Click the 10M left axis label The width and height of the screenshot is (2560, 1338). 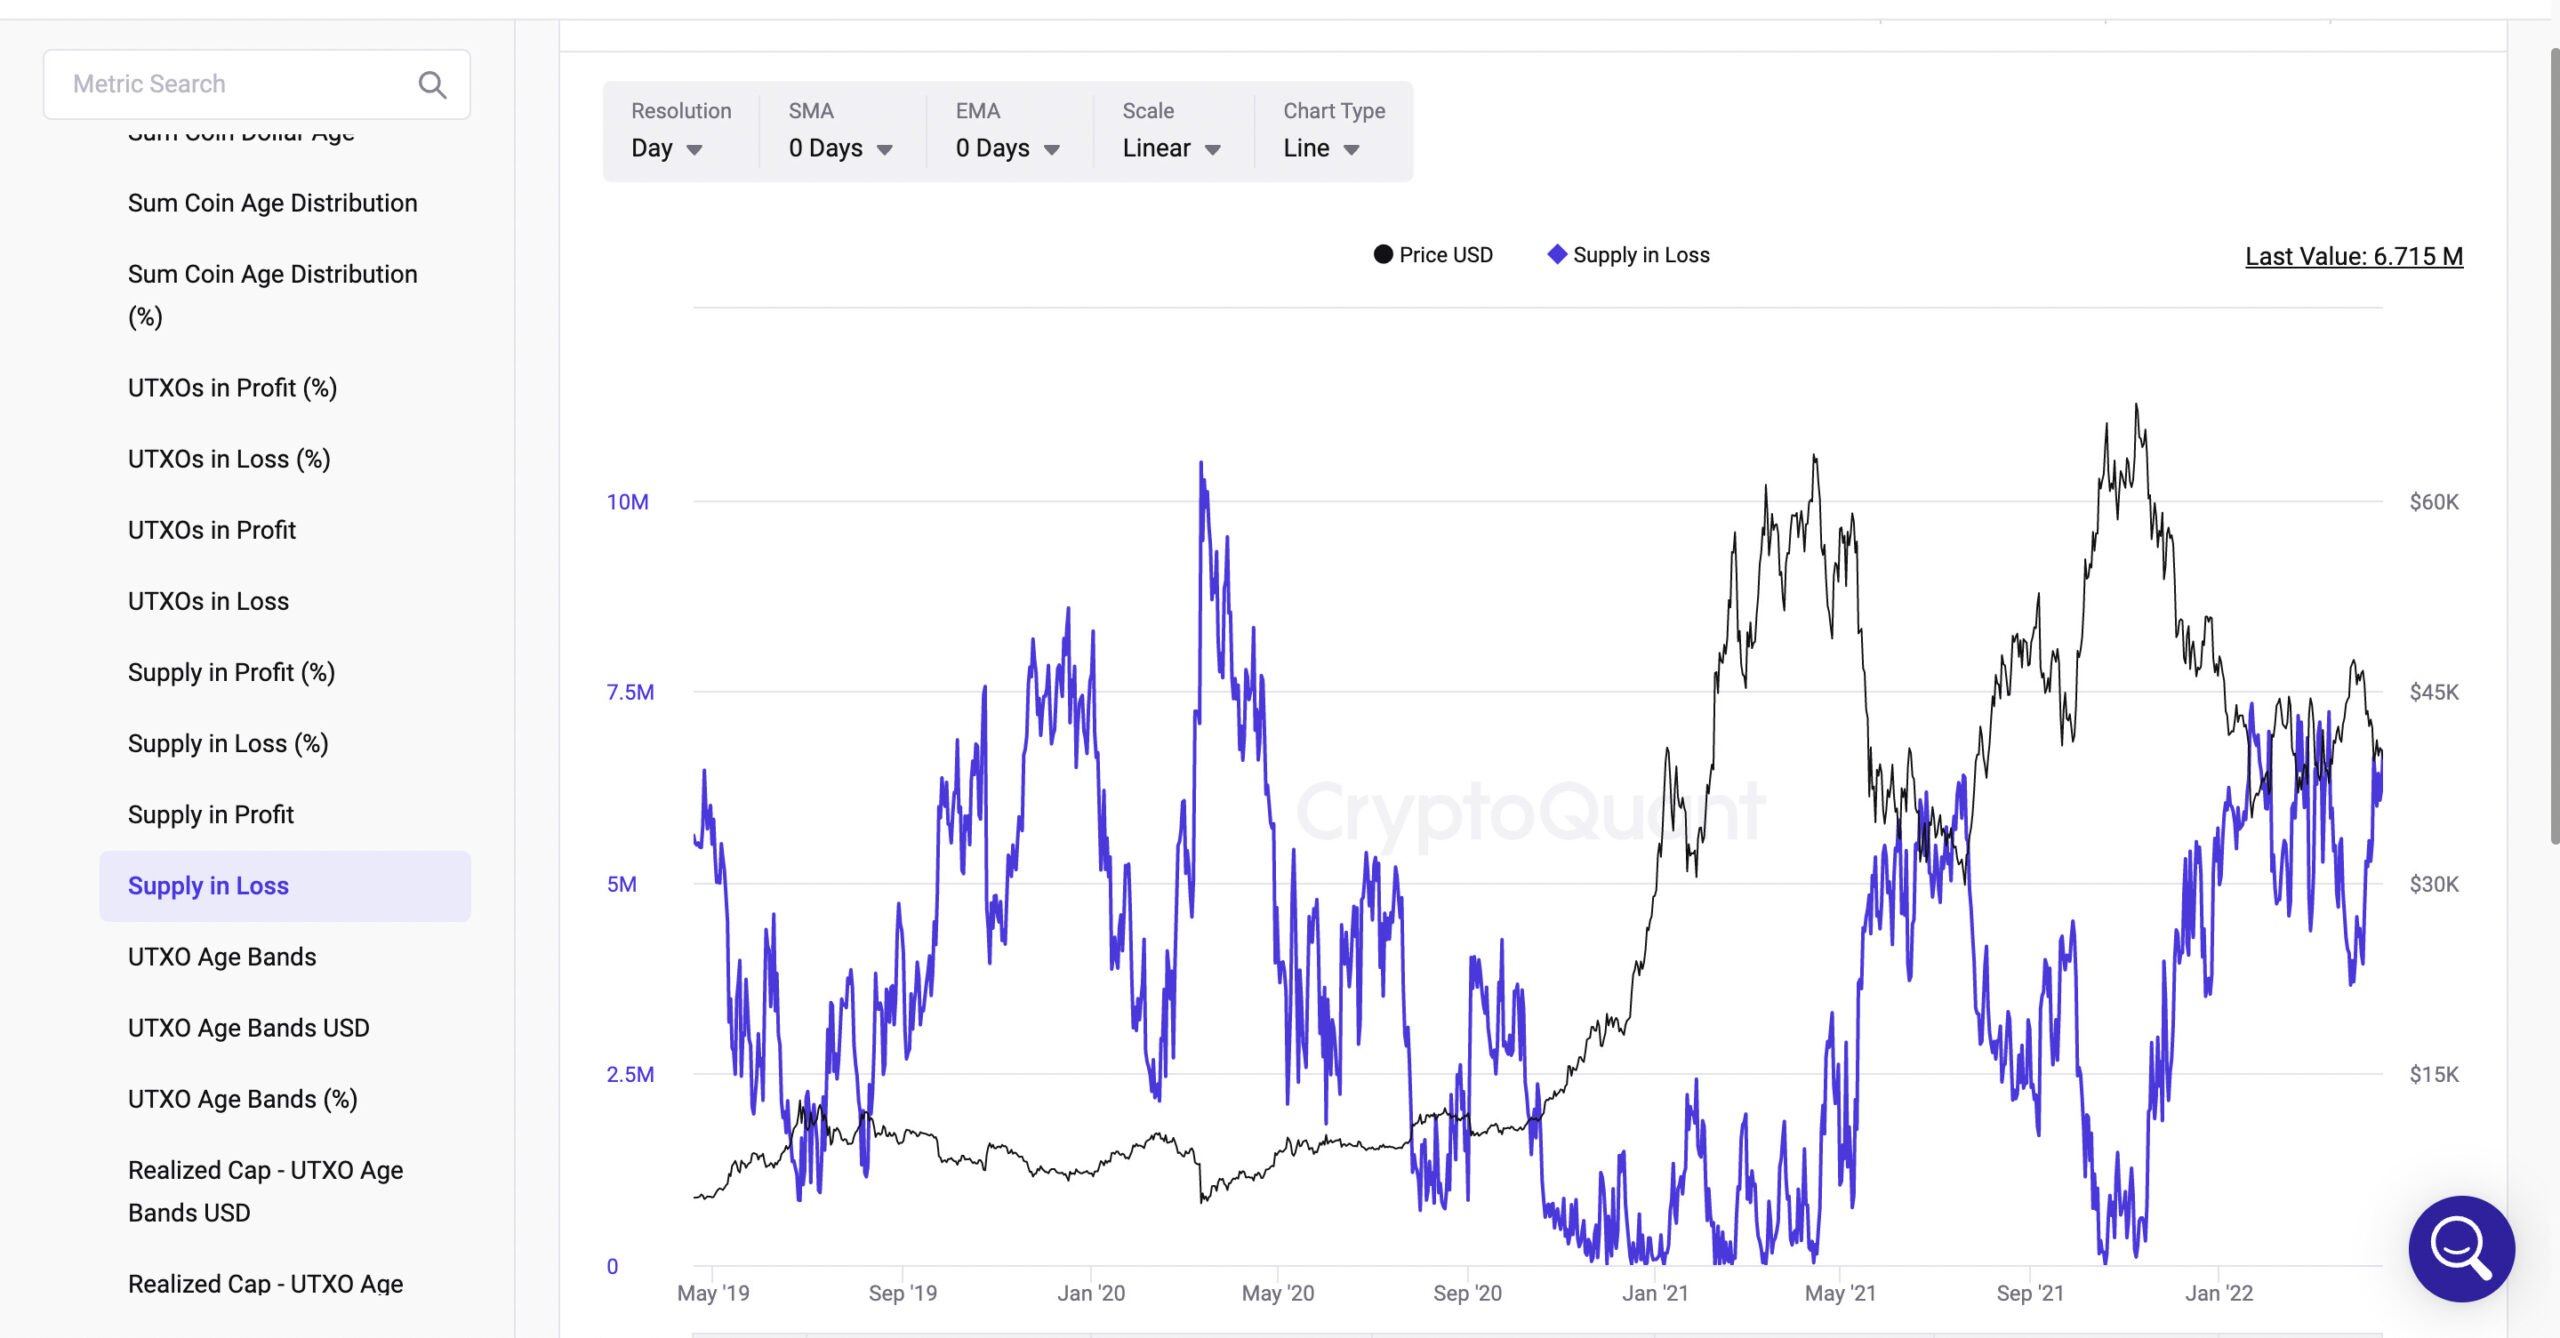pos(628,502)
